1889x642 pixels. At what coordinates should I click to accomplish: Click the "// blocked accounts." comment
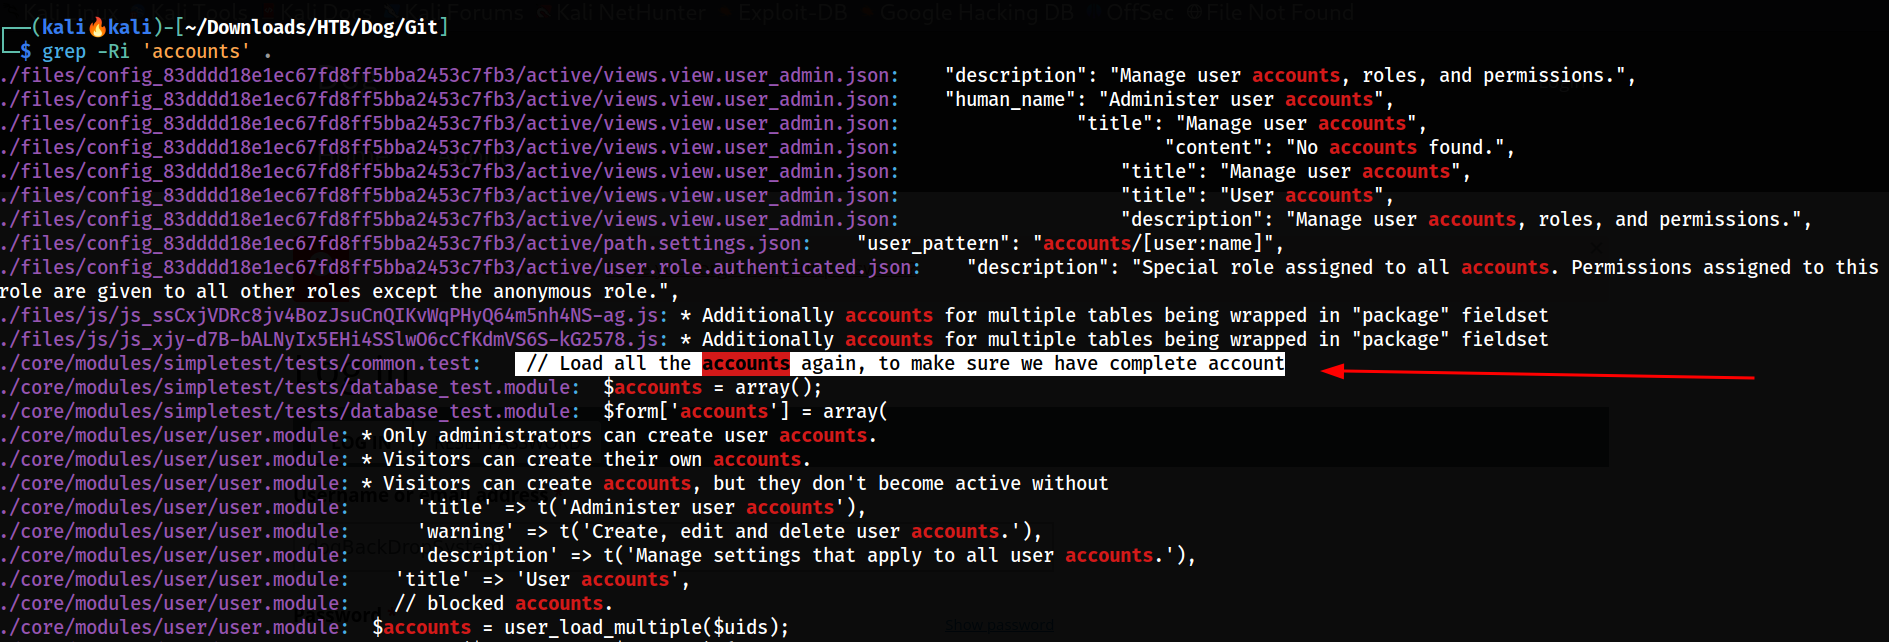(503, 603)
